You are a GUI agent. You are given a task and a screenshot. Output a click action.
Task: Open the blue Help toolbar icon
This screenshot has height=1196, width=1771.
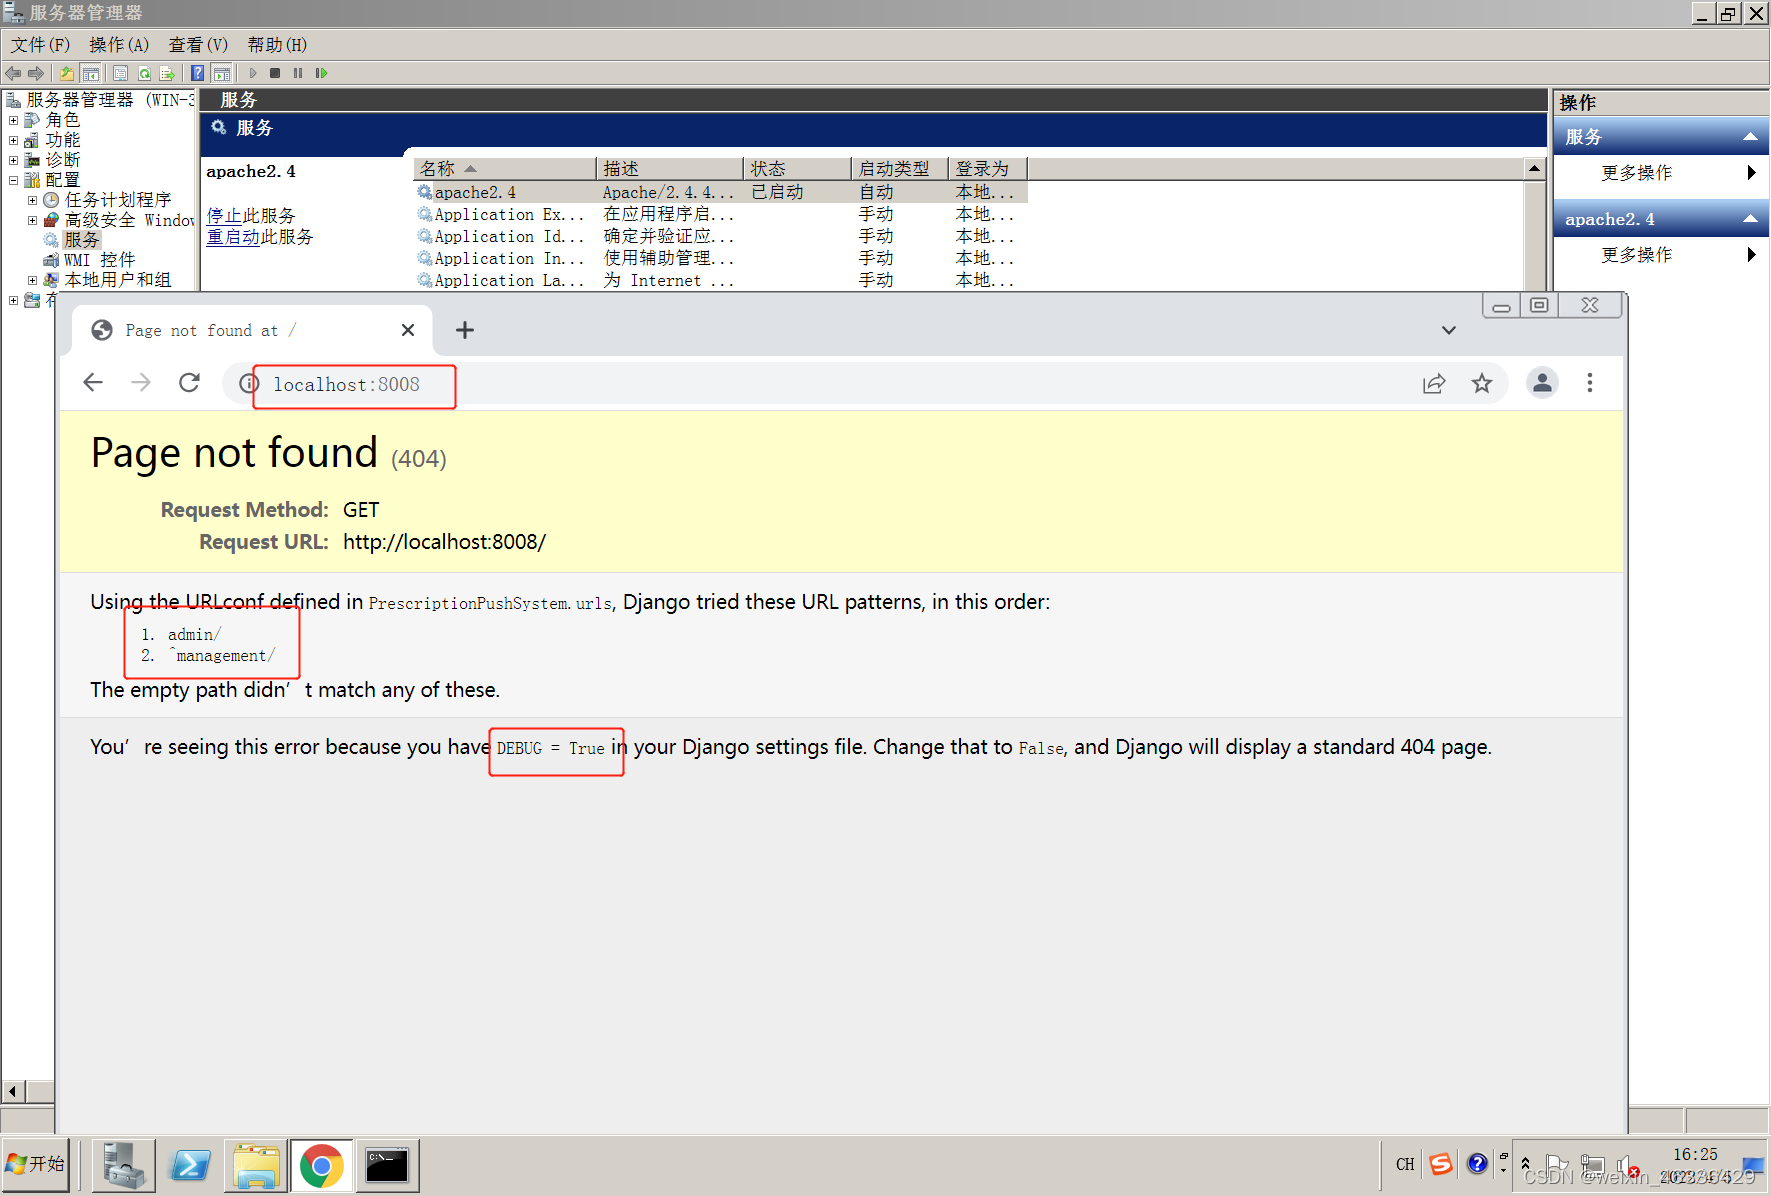click(198, 73)
